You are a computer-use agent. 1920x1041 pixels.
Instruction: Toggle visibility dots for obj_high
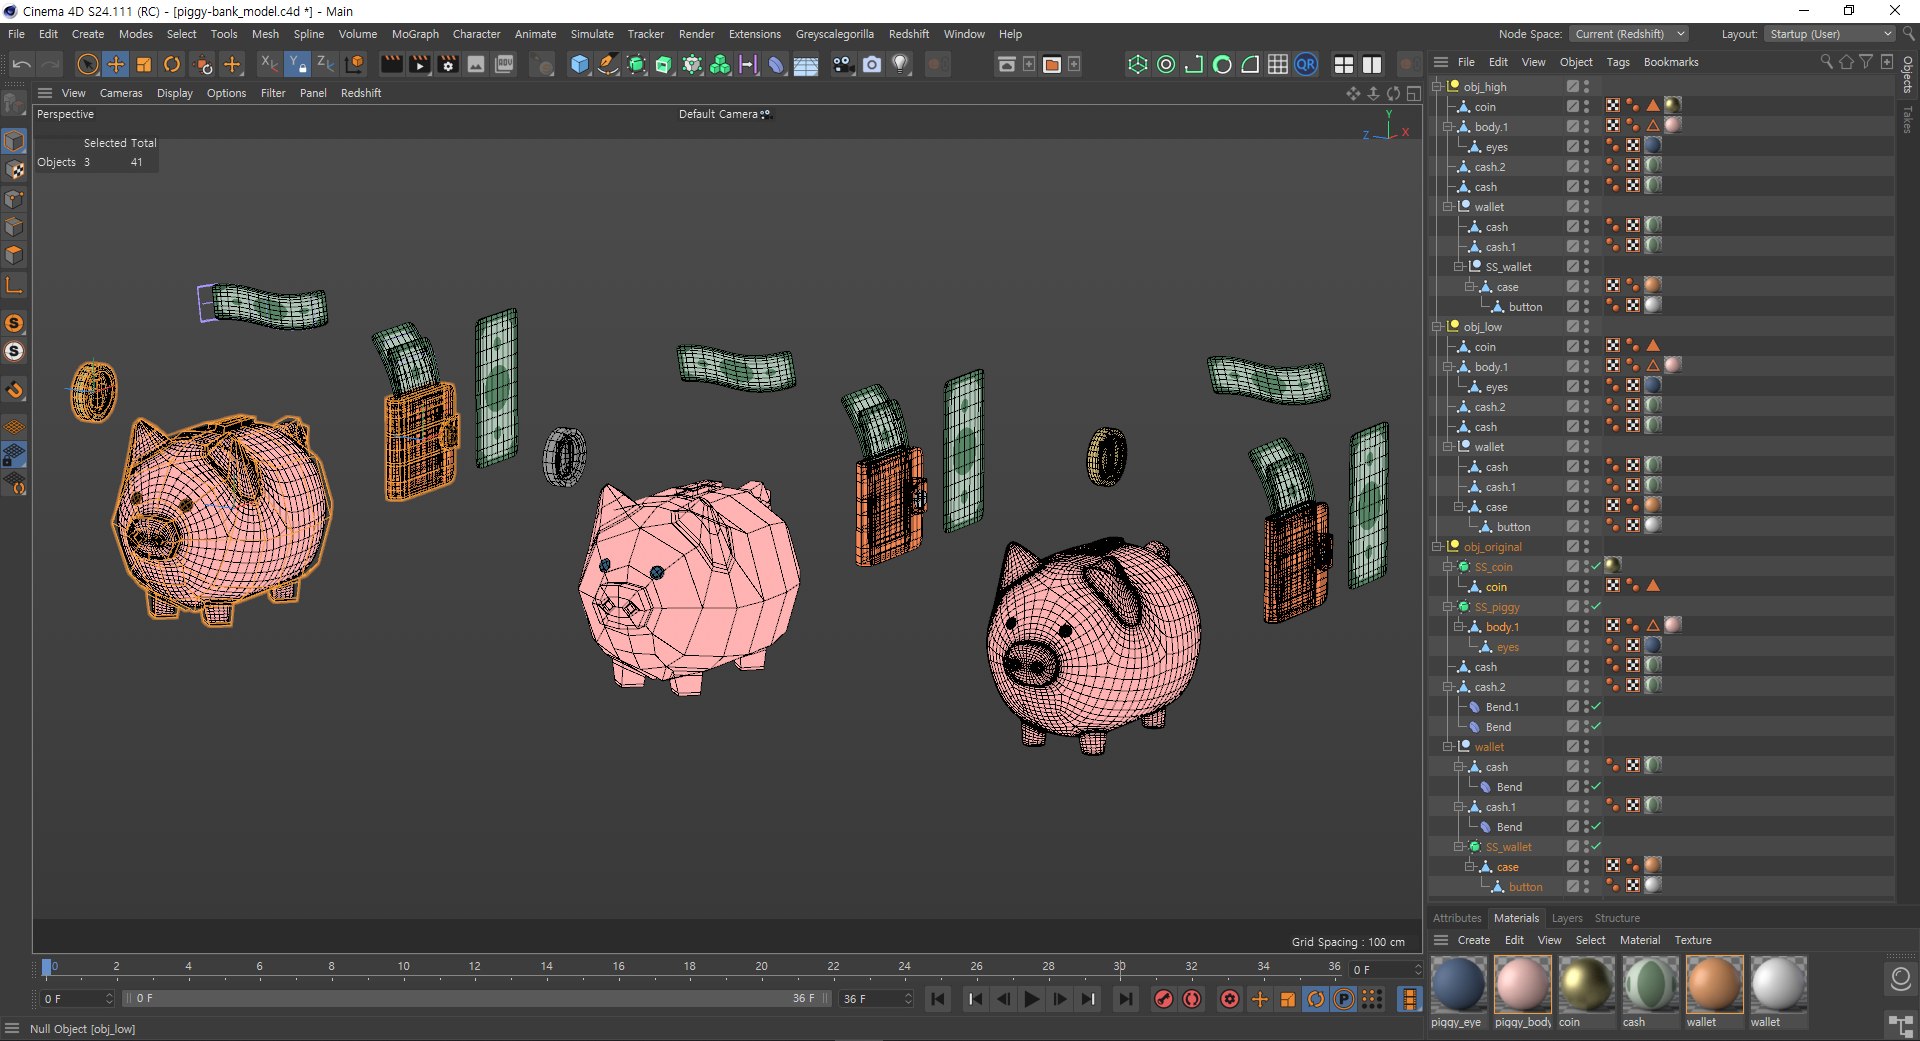point(1586,87)
